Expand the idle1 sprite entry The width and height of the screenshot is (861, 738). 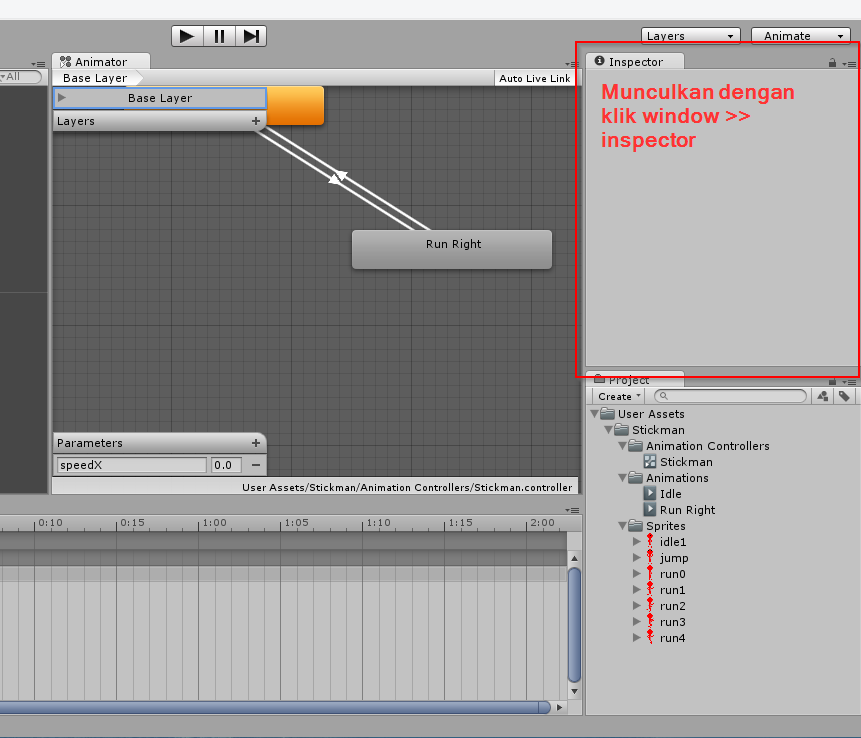tap(636, 542)
